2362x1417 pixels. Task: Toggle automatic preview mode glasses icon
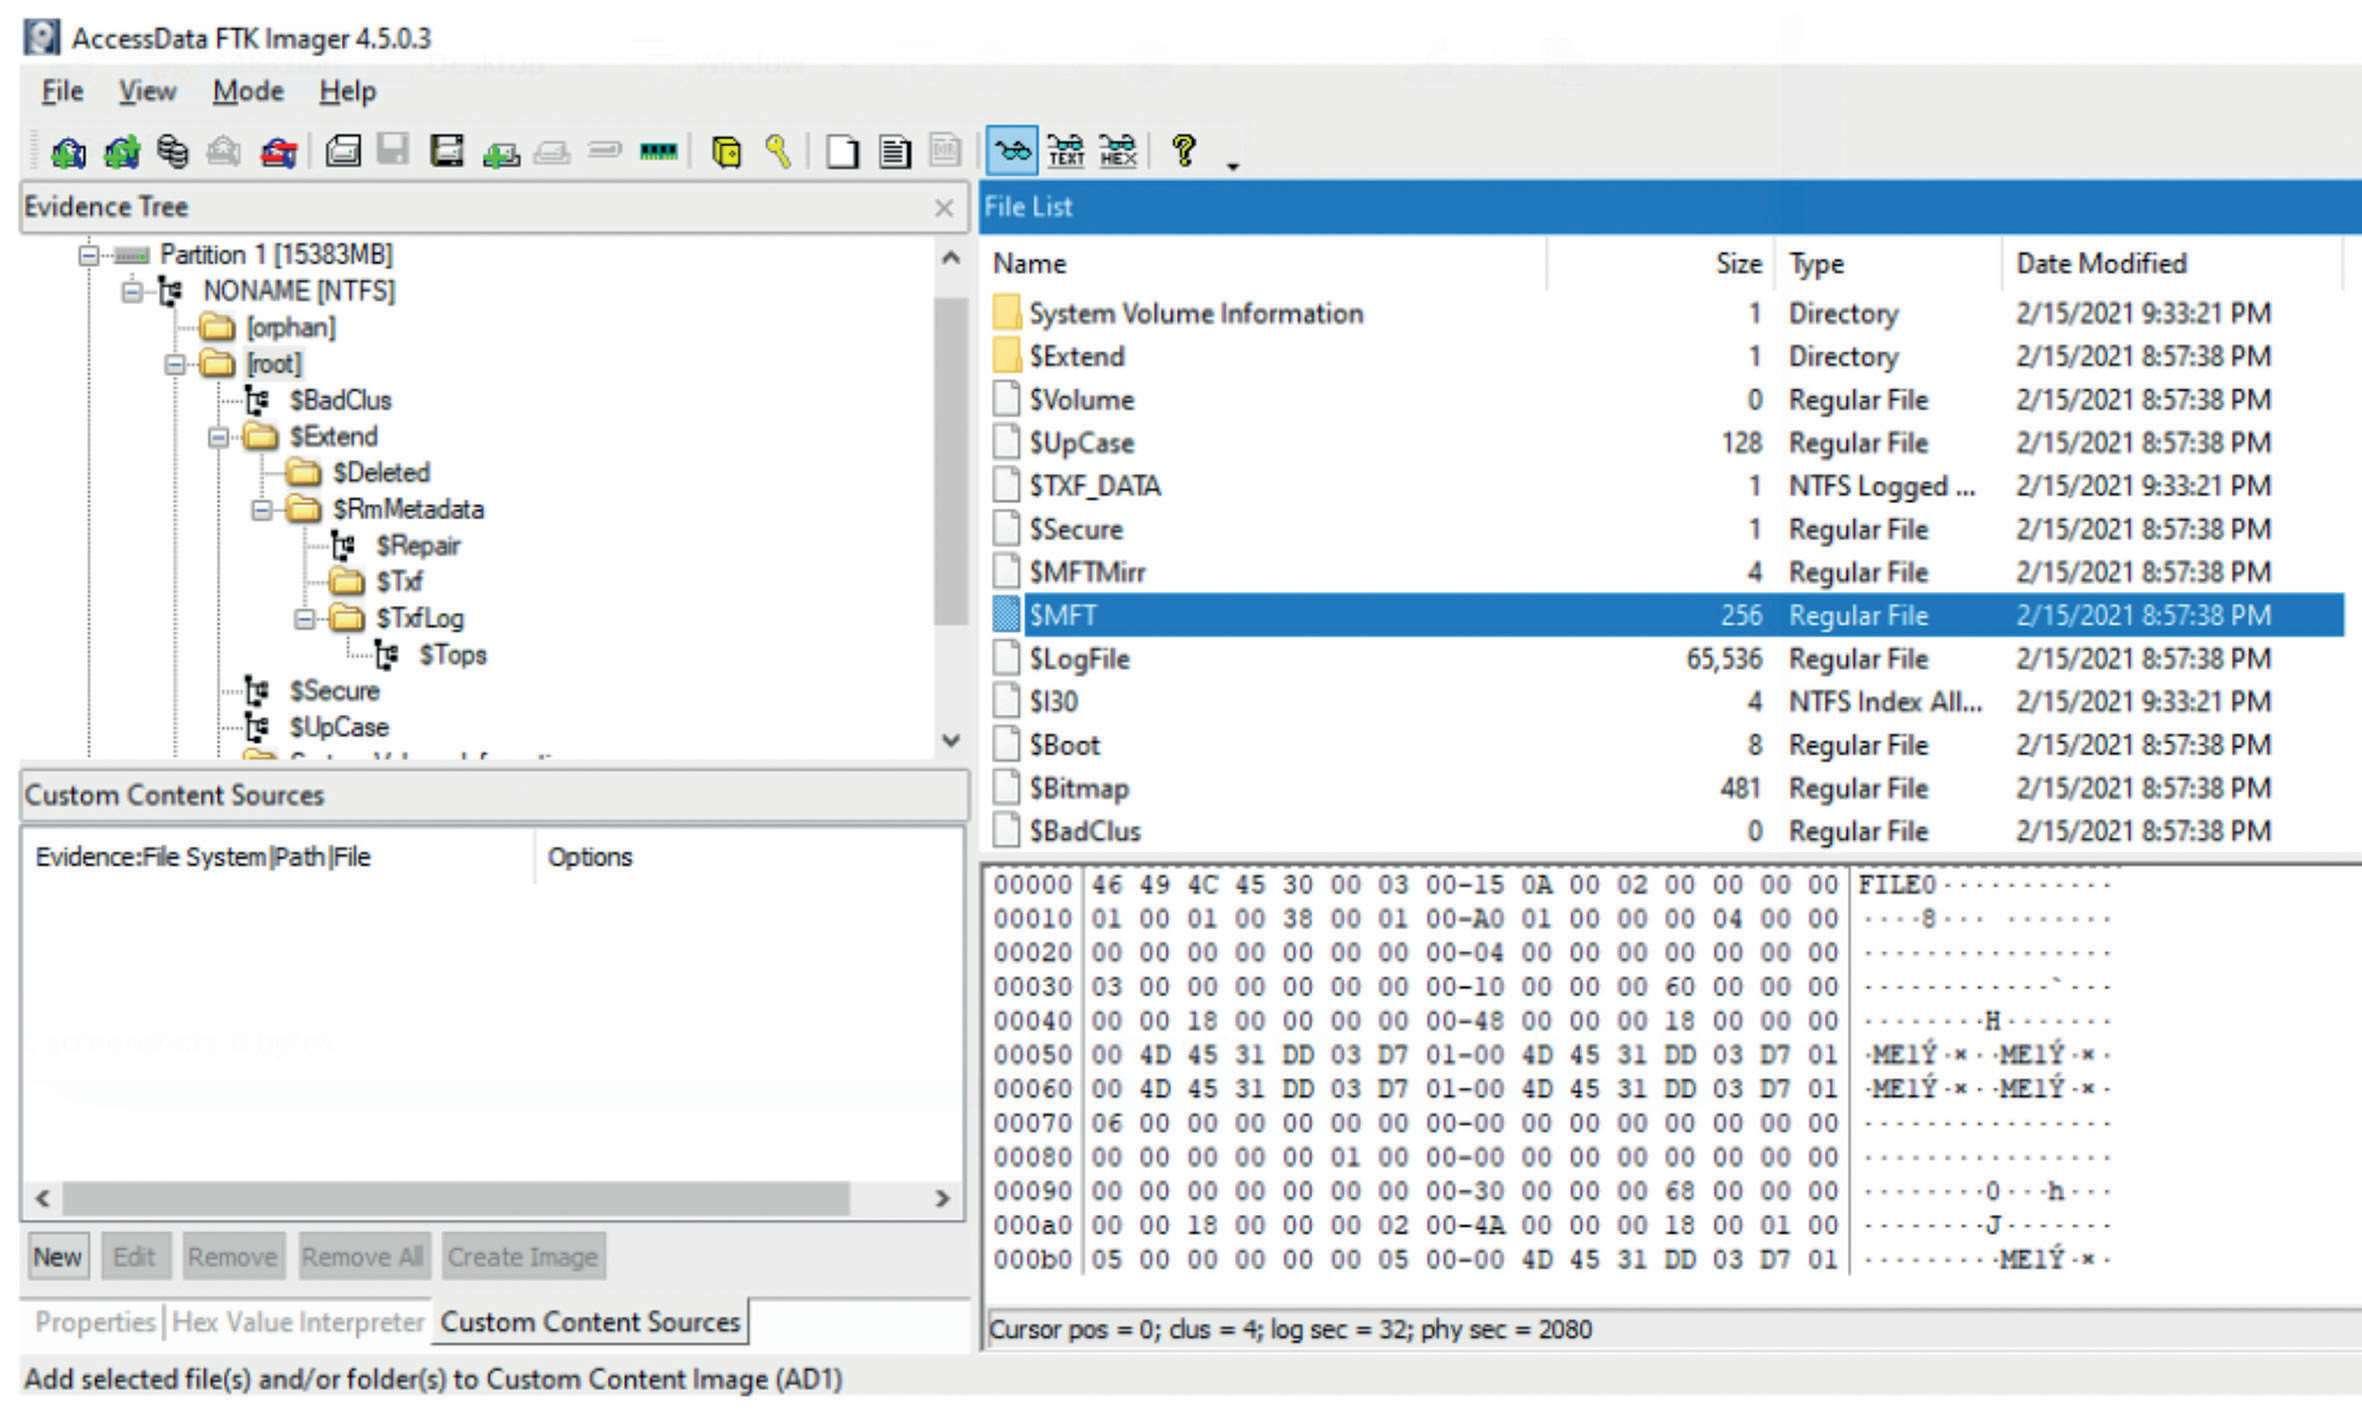pyautogui.click(x=1012, y=152)
